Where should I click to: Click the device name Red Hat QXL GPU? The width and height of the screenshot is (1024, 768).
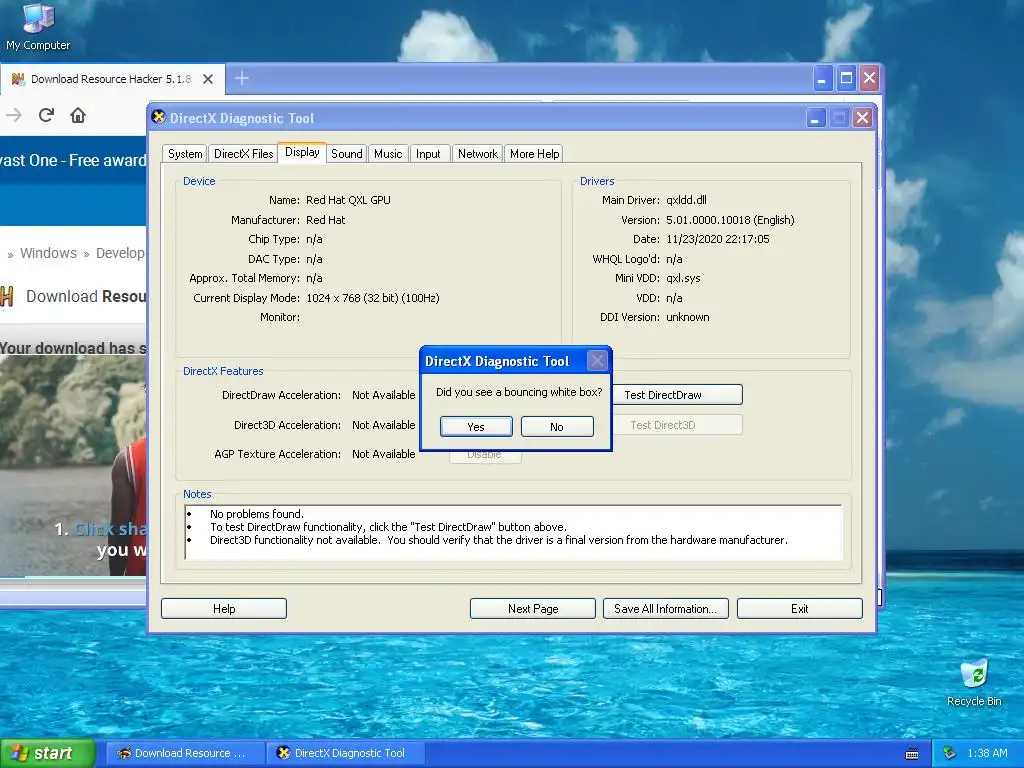click(x=348, y=200)
